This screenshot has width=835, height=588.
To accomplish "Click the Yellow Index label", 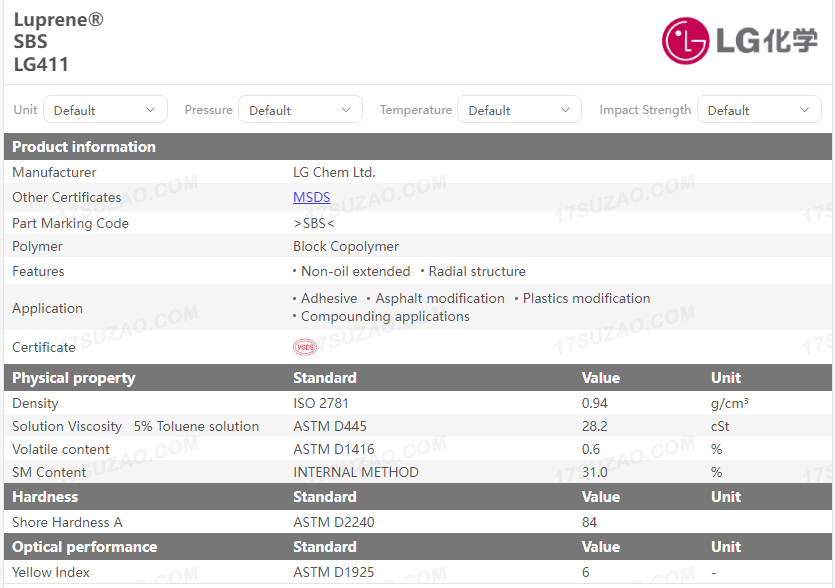I will point(51,572).
